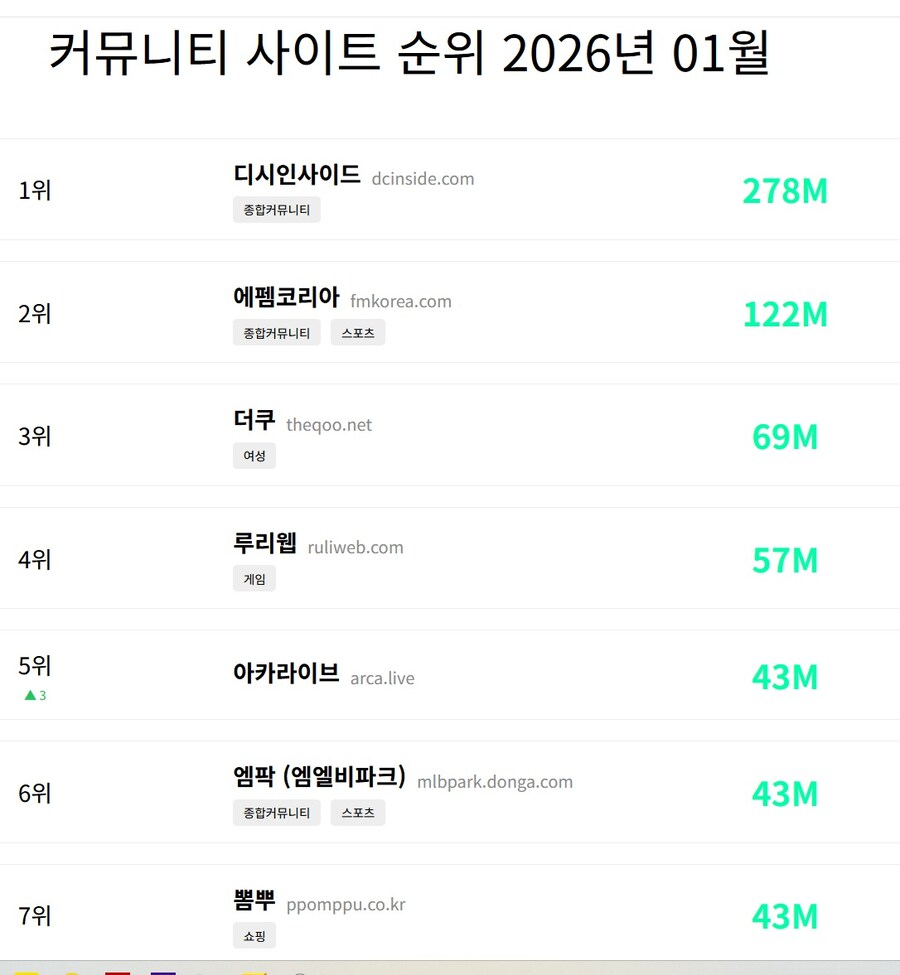Click the mlbpark.donga.com domain link

(x=494, y=782)
